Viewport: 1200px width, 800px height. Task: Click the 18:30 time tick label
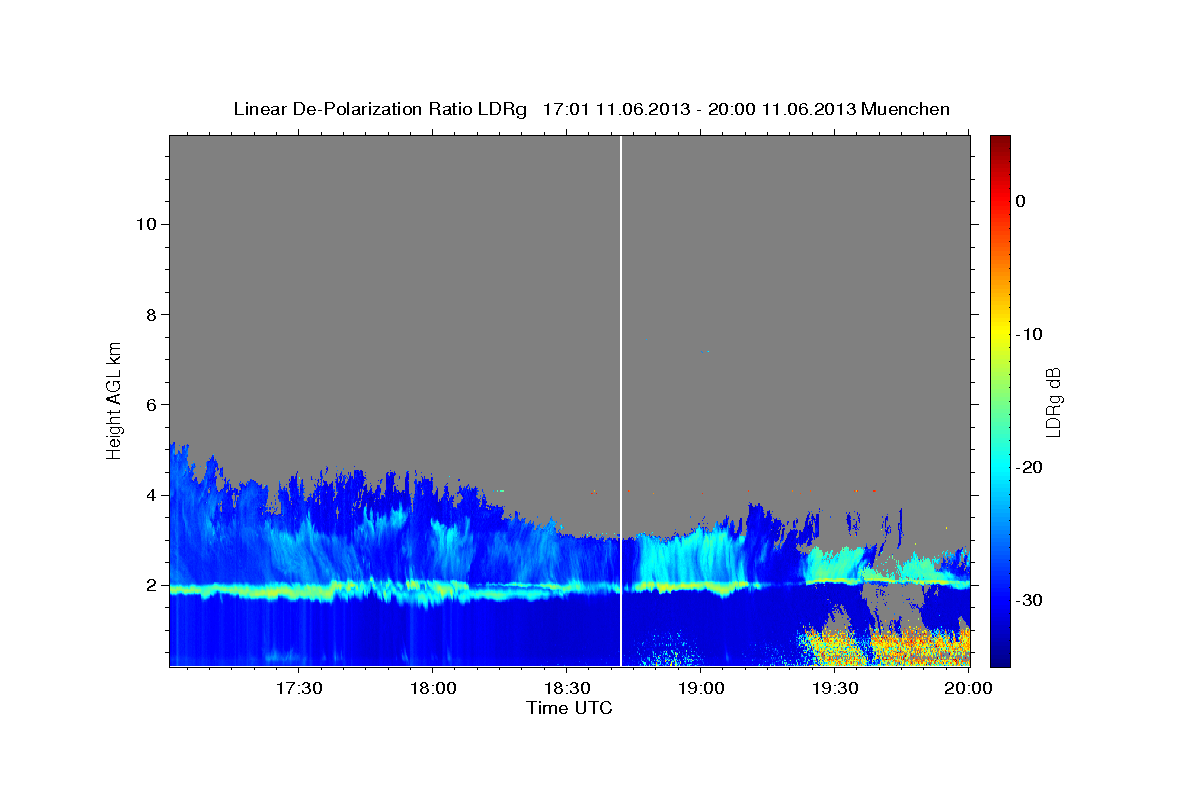point(566,688)
